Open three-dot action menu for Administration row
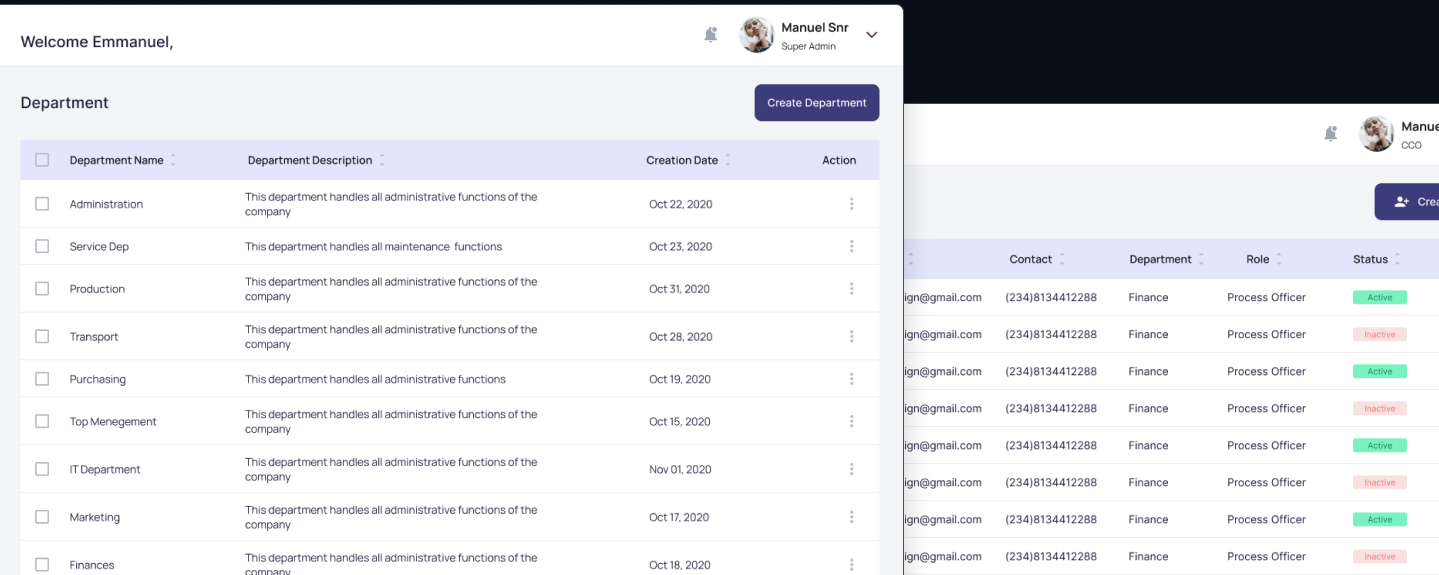Screen dimensions: 1439x575 pyautogui.click(x=851, y=204)
